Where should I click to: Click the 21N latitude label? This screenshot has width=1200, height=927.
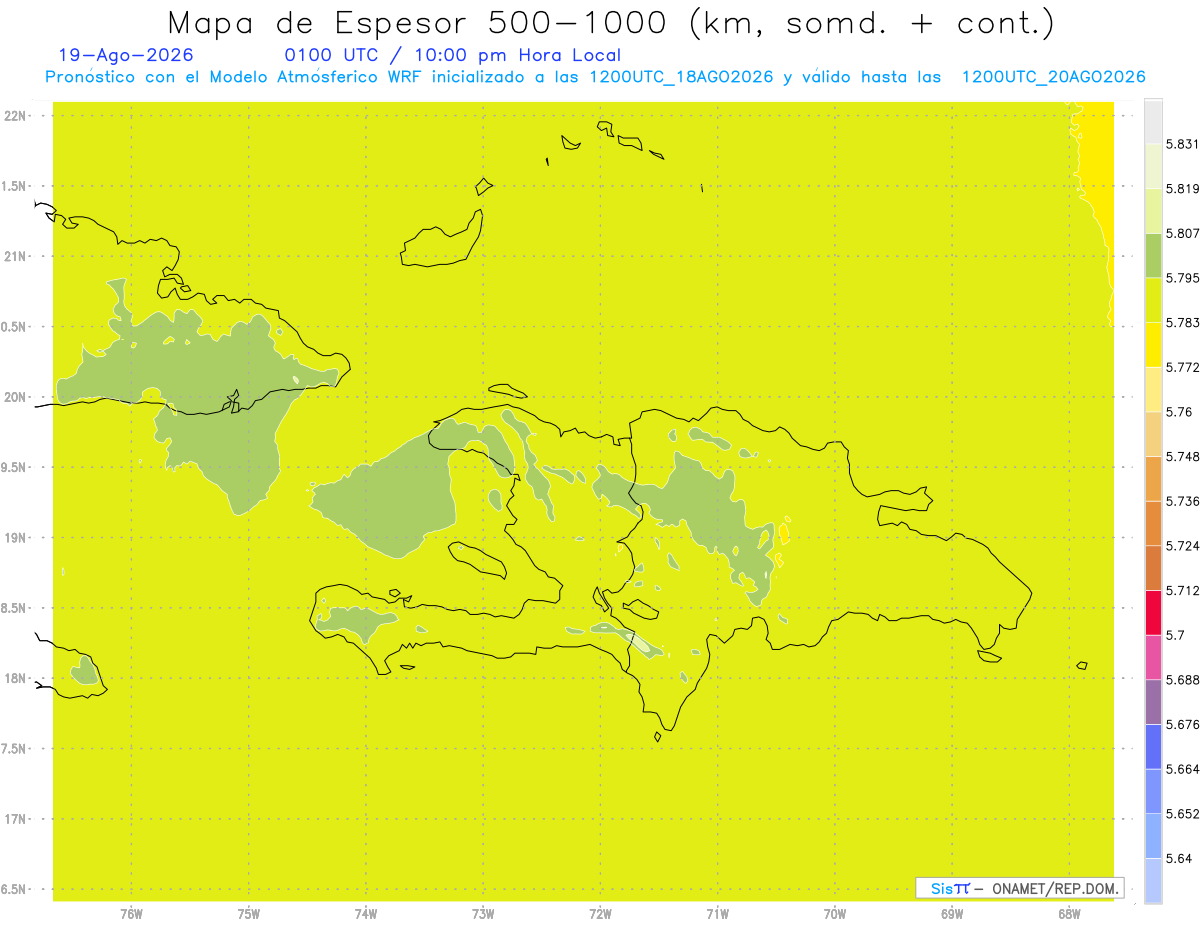point(16,257)
